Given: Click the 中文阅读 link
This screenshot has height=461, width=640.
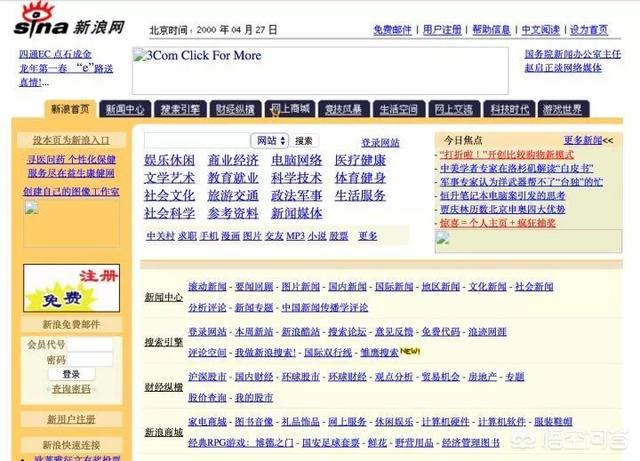Looking at the screenshot, I should [x=540, y=30].
